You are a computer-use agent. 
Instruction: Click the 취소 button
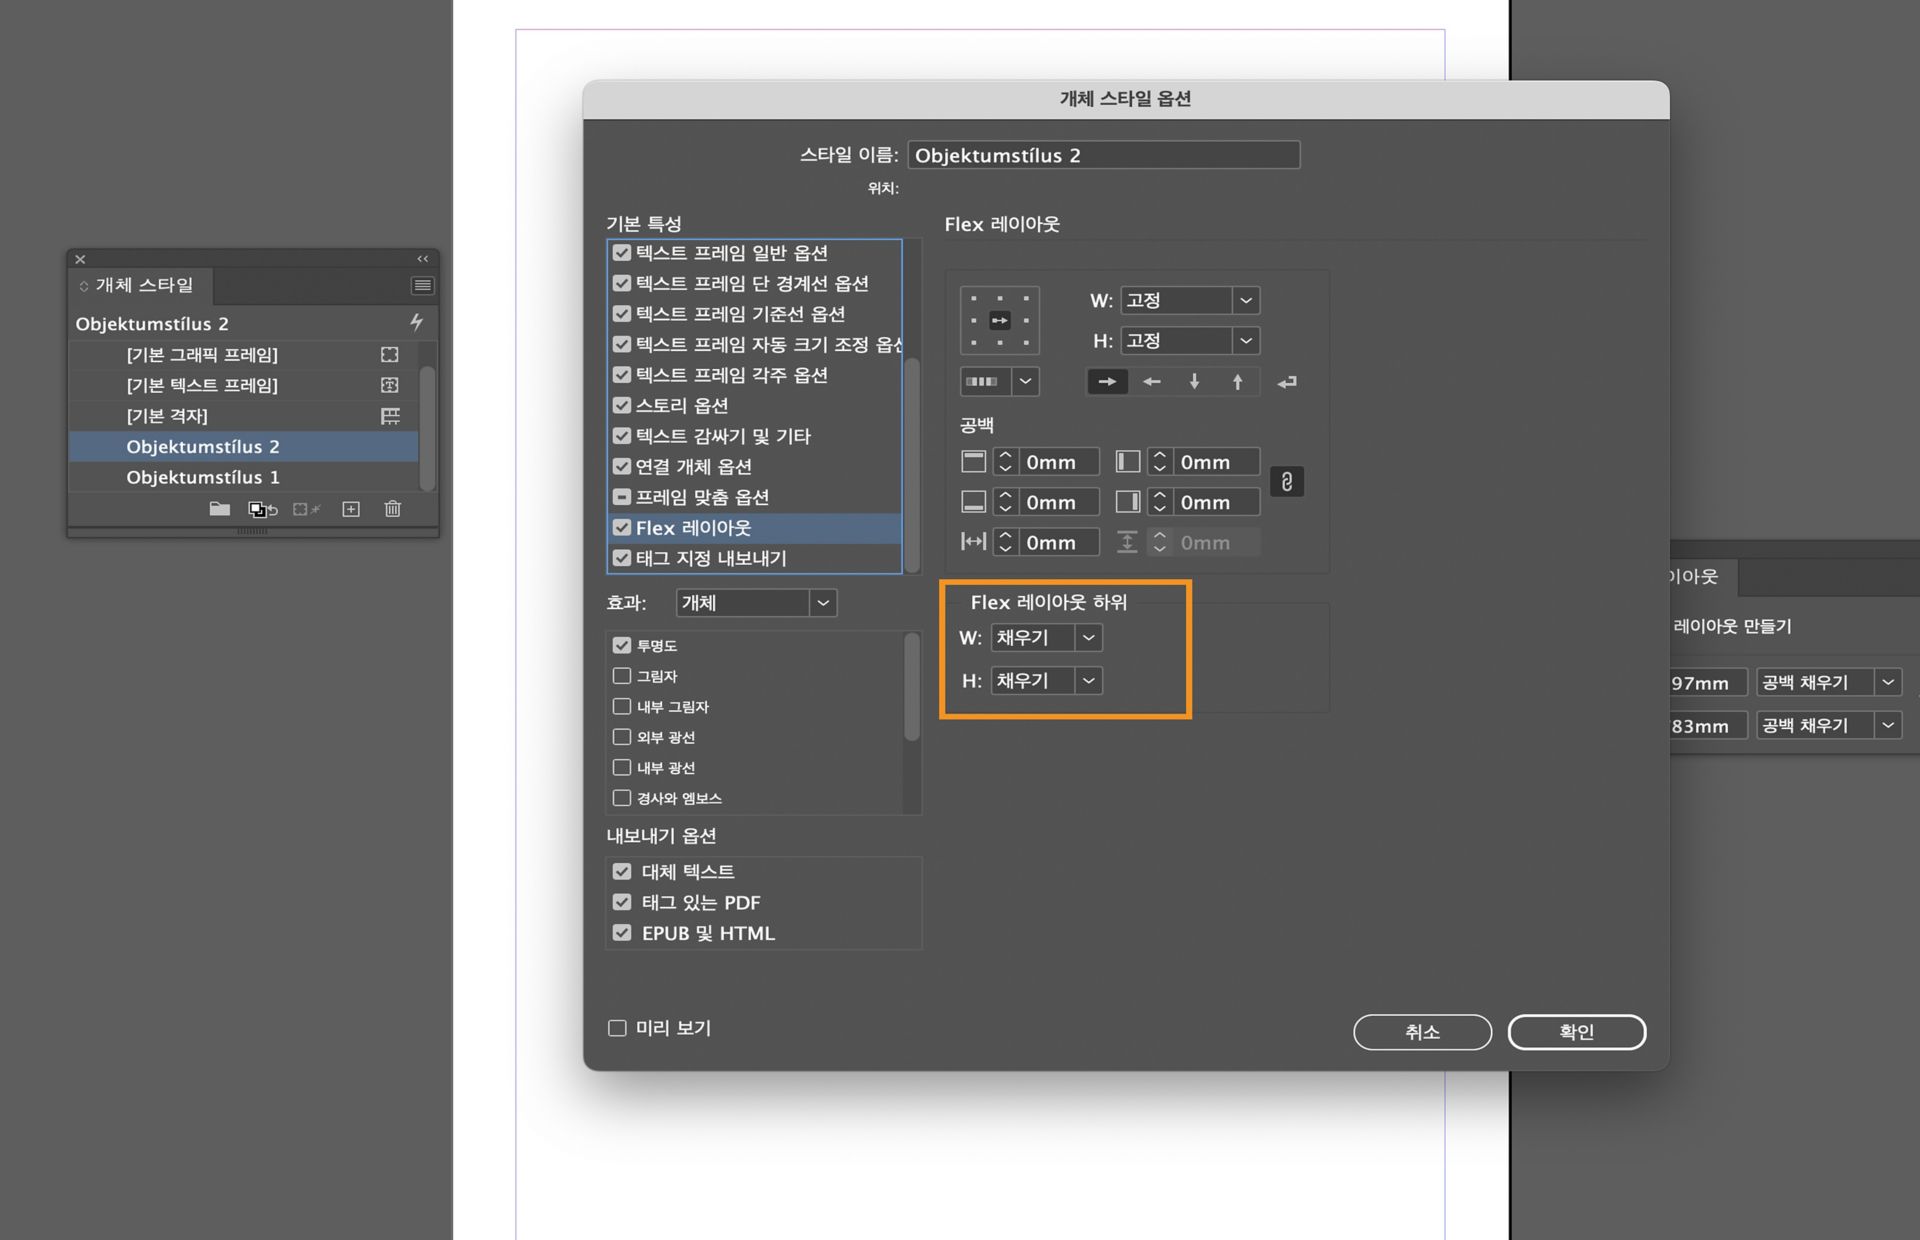pos(1422,1032)
